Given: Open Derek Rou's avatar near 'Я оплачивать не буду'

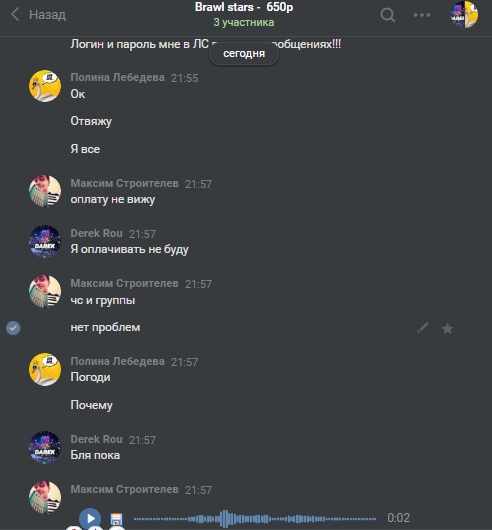Looking at the screenshot, I should 45,242.
